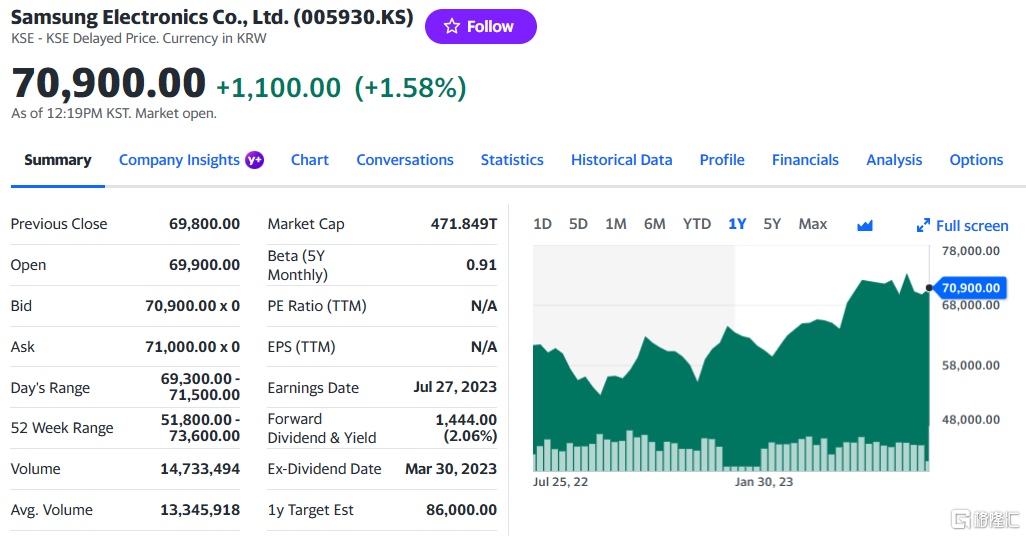The image size is (1026, 536).
Task: Click the Earnings Date Jul 27, 2023
Action: (x=455, y=387)
